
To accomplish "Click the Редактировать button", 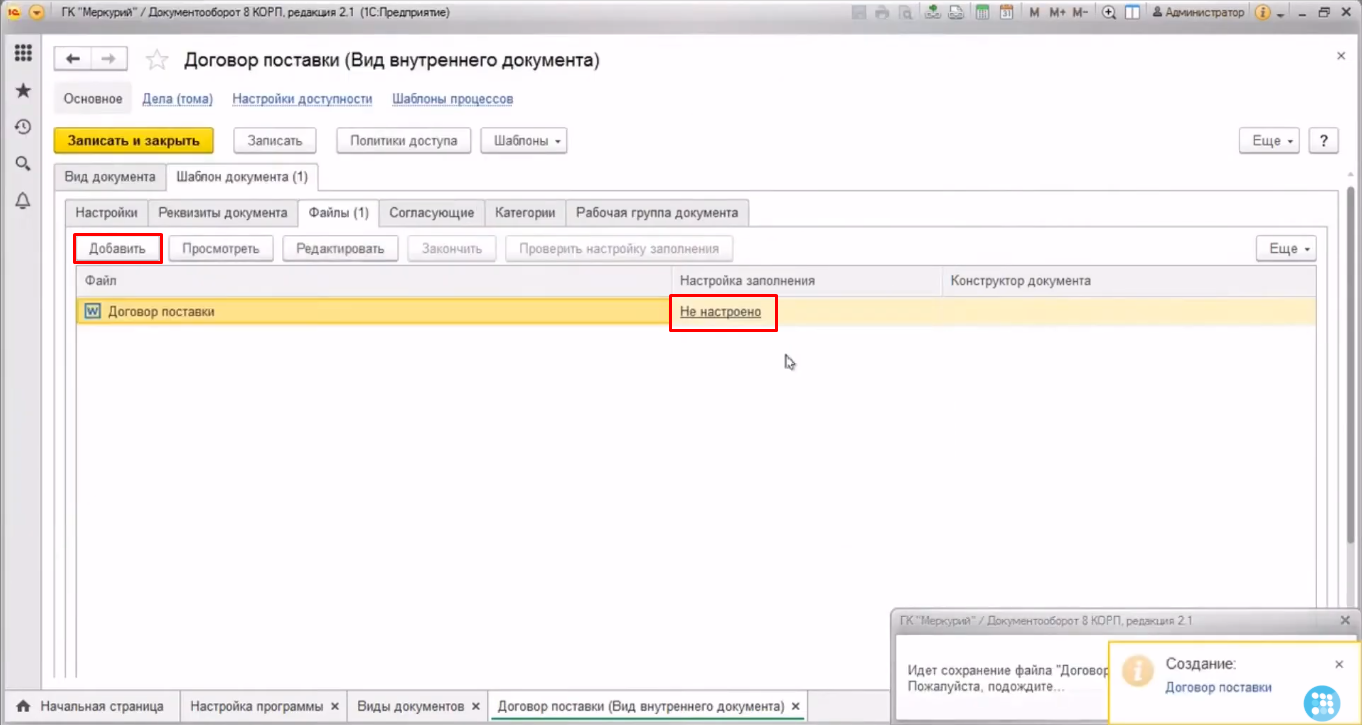I will (340, 248).
